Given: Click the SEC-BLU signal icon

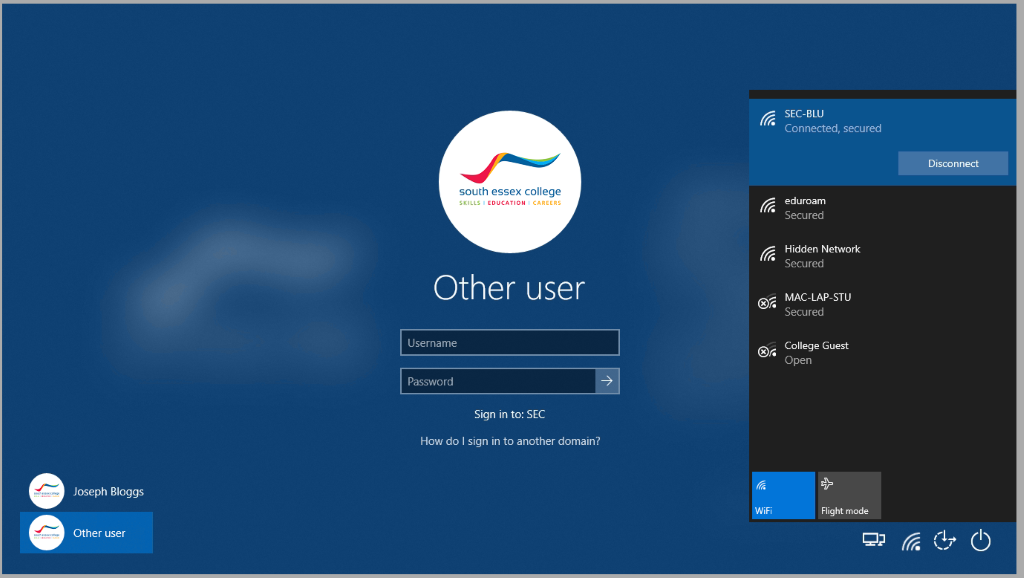Looking at the screenshot, I should [x=767, y=118].
